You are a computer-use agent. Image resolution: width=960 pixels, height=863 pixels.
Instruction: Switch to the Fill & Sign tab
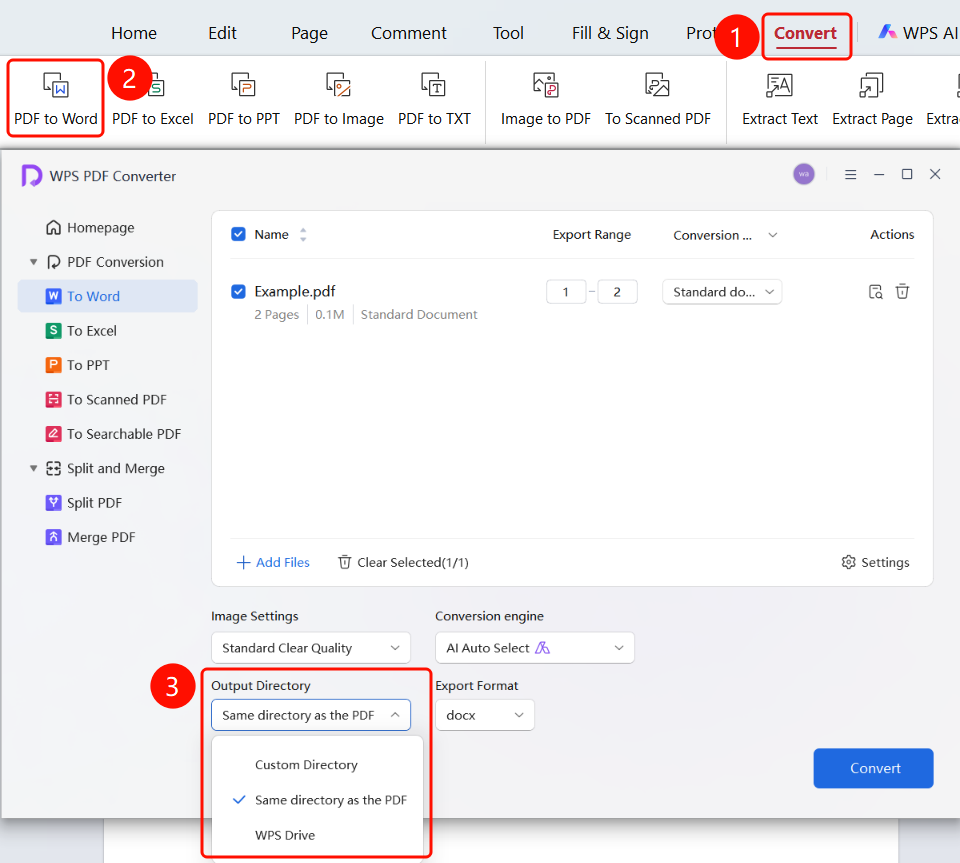(610, 33)
